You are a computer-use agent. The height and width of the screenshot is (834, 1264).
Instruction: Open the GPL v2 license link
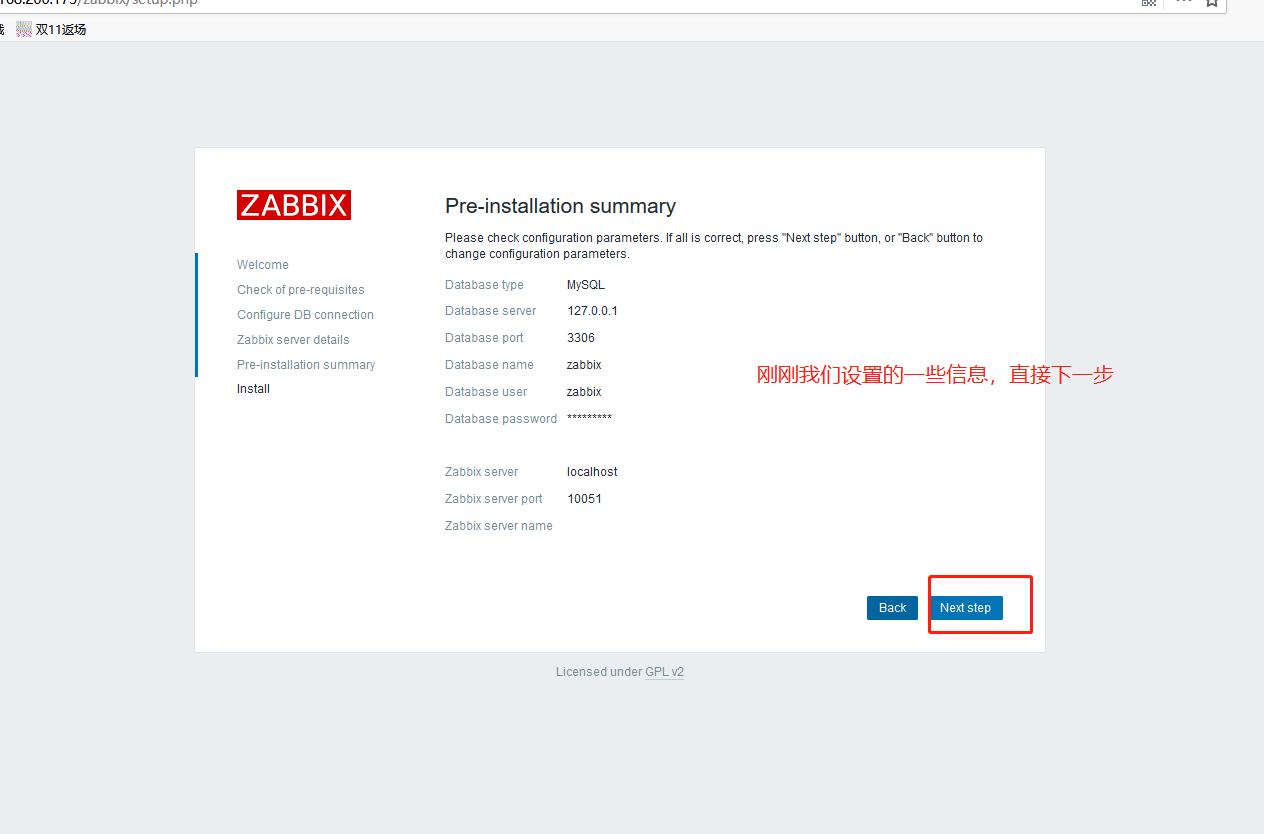click(664, 672)
